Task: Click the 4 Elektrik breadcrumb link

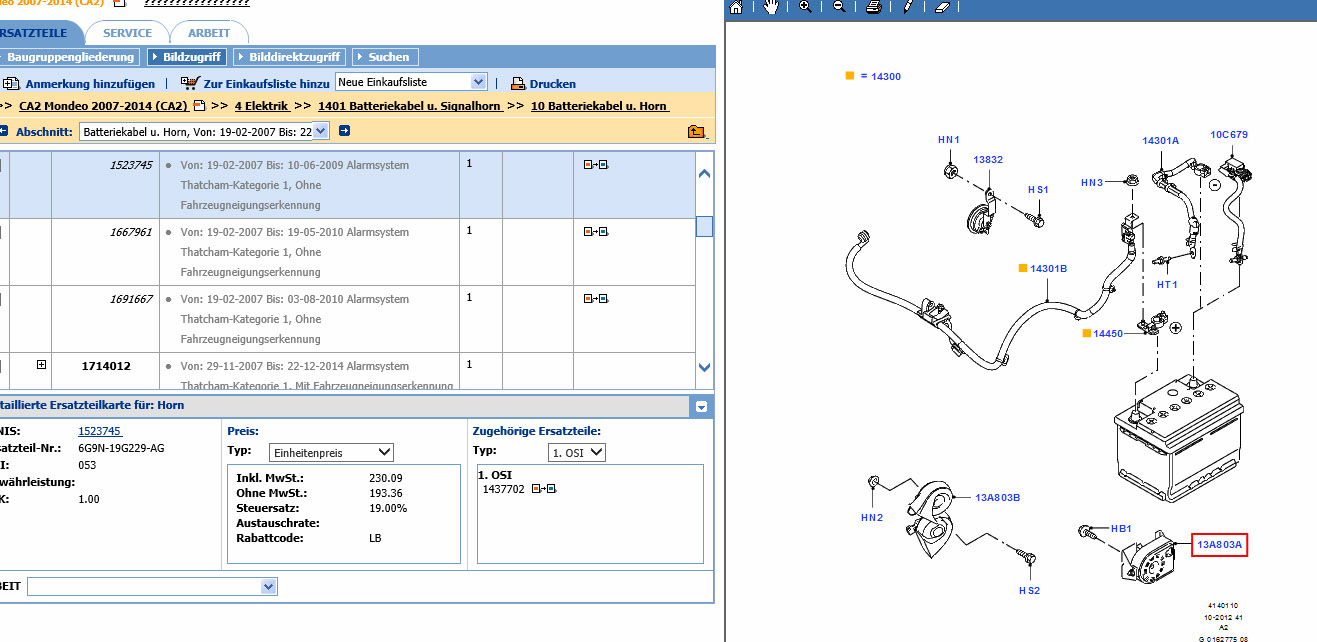Action: pos(261,106)
